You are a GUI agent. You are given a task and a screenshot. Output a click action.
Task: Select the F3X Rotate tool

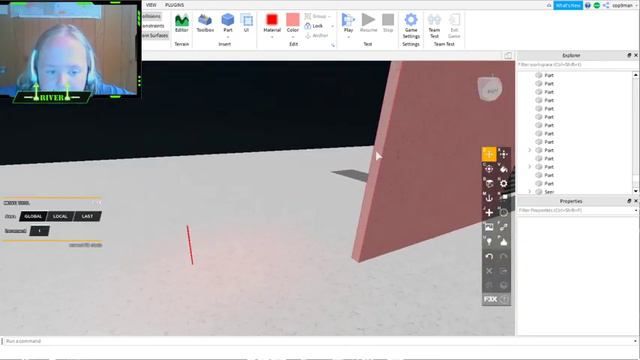tap(489, 169)
